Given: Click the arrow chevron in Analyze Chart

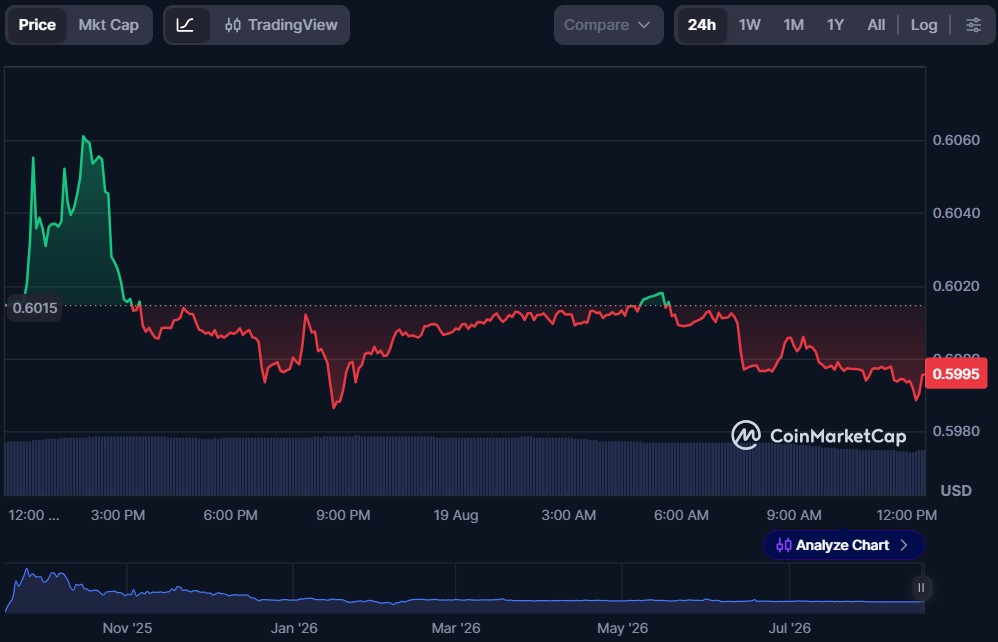Looking at the screenshot, I should (x=904, y=545).
